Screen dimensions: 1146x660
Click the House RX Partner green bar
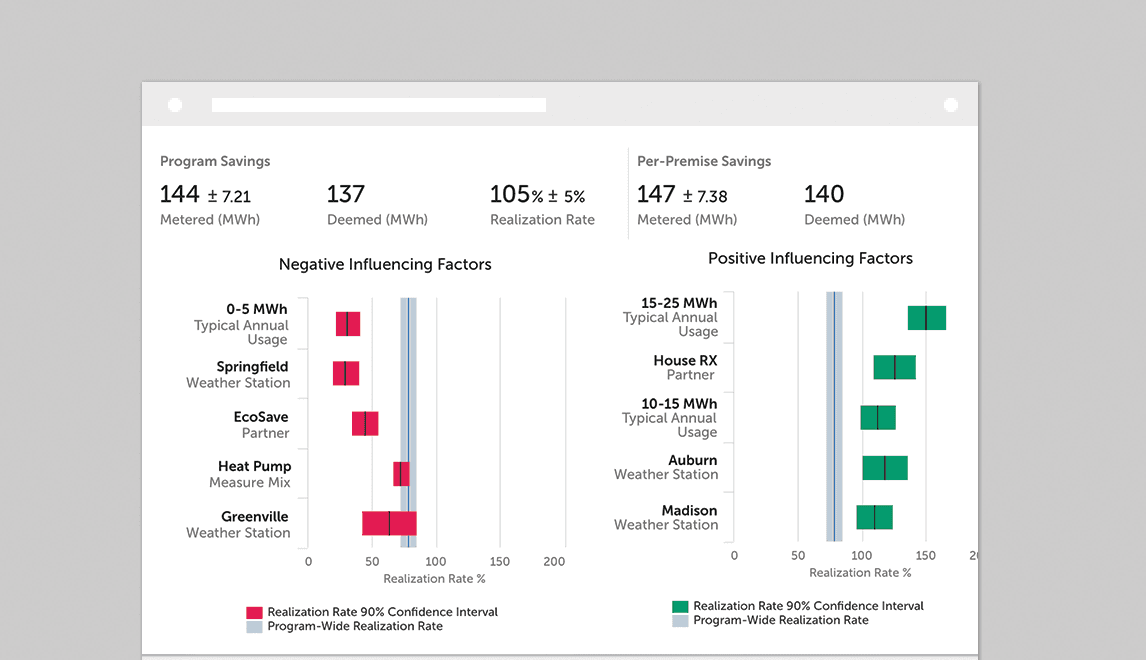coord(895,367)
